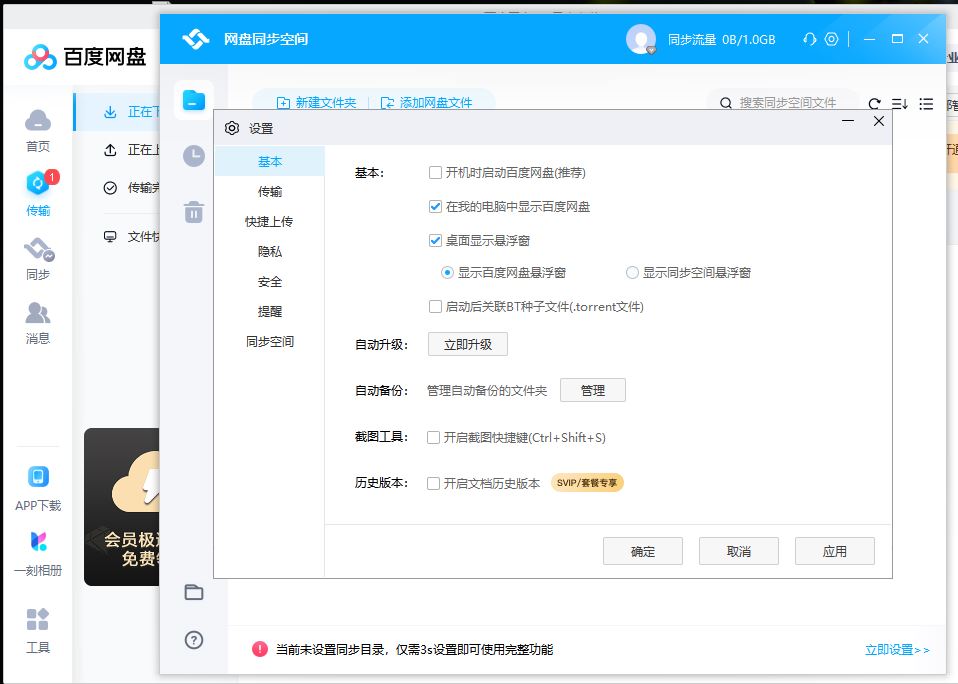Click the user avatar in sync space title bar
958x684 pixels.
[641, 39]
